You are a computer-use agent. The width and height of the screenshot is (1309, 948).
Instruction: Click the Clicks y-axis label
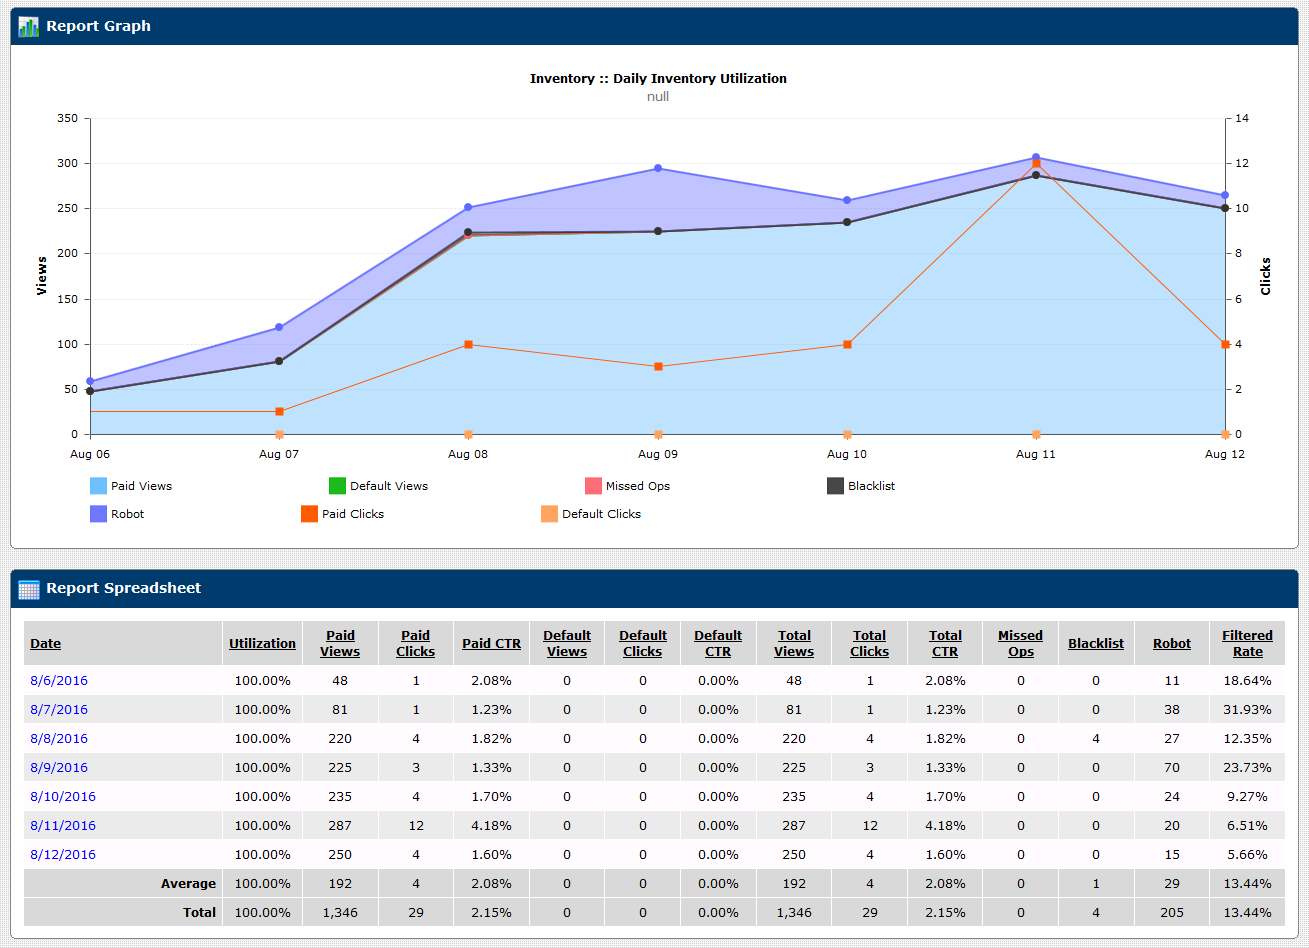pyautogui.click(x=1266, y=276)
